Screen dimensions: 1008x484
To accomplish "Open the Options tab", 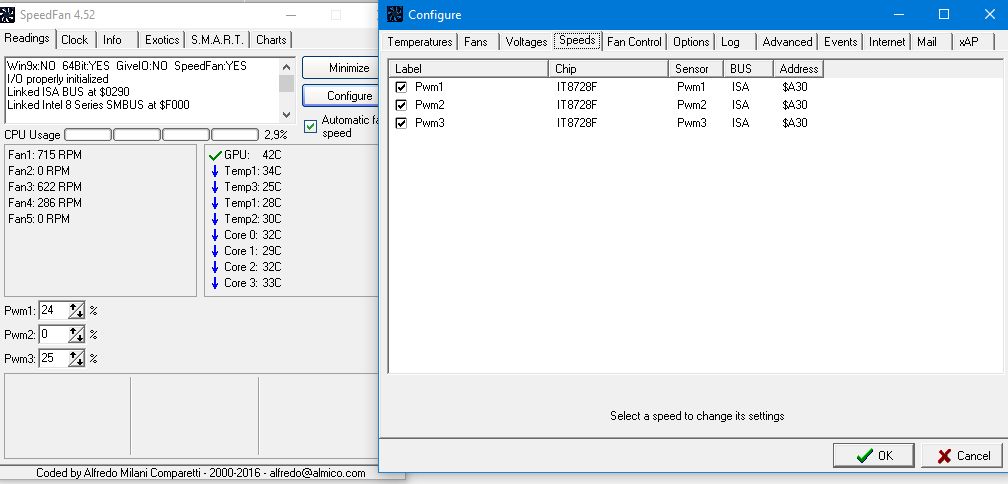I will coord(691,42).
